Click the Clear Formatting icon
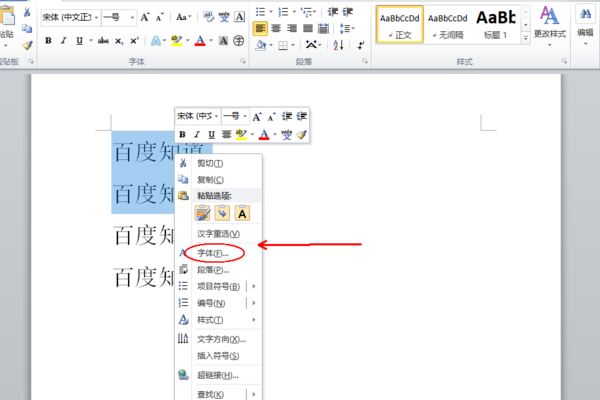600x400 pixels. coord(208,17)
